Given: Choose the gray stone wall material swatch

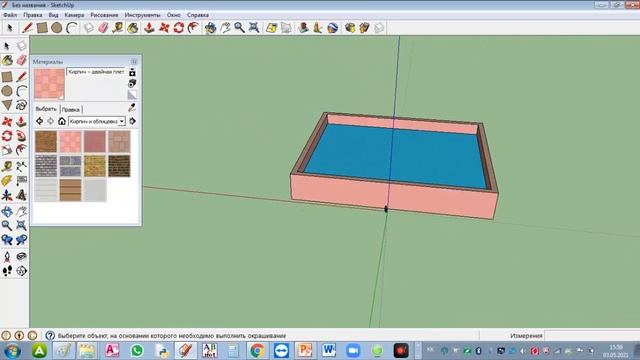Looking at the screenshot, I should 46,166.
